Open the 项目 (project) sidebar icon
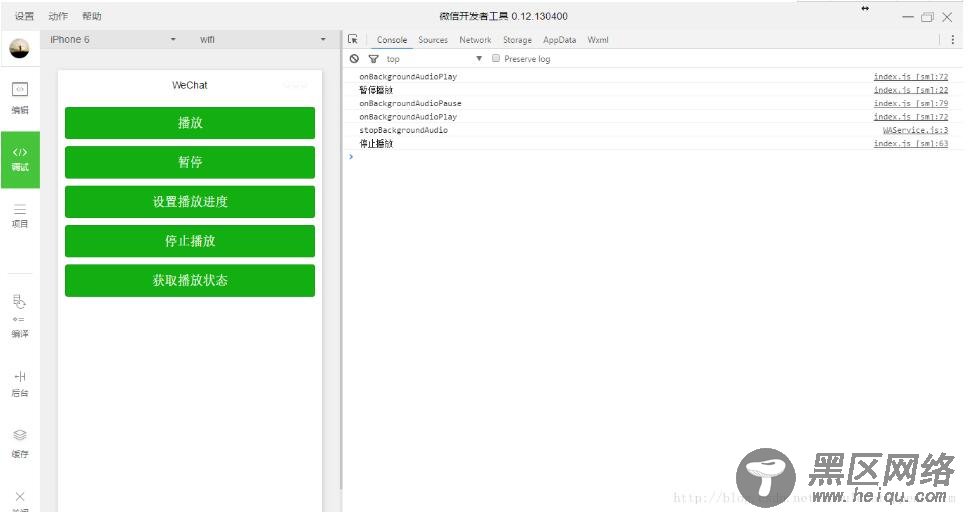Viewport: 968px width, 513px height. click(20, 216)
